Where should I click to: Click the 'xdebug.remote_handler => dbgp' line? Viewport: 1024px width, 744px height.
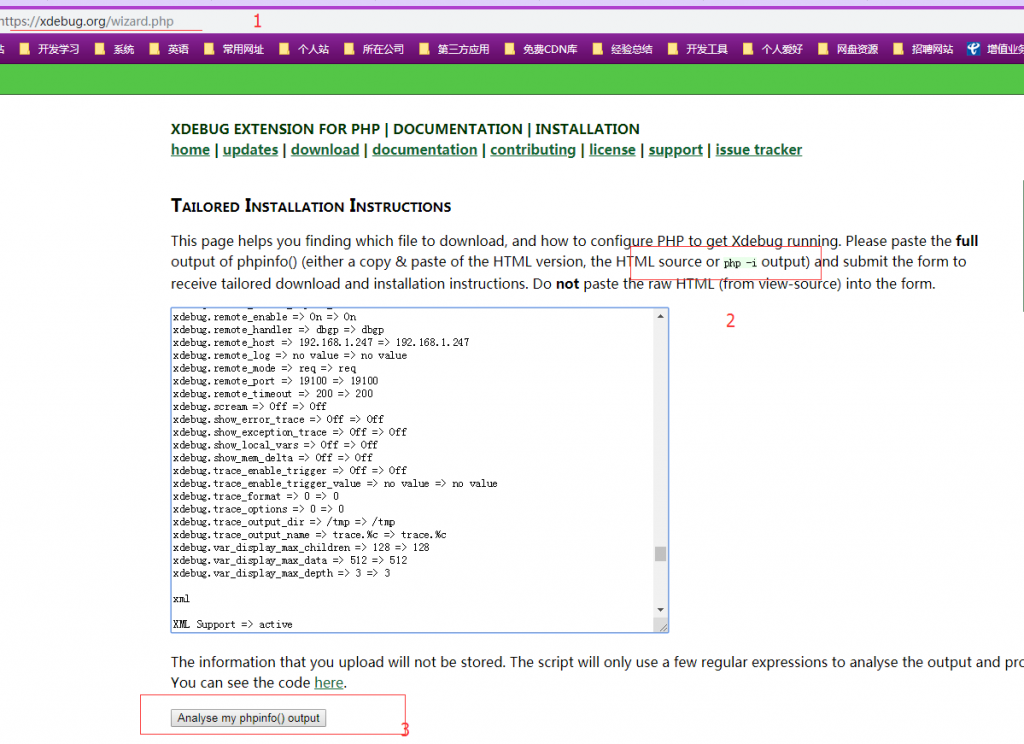coord(278,330)
